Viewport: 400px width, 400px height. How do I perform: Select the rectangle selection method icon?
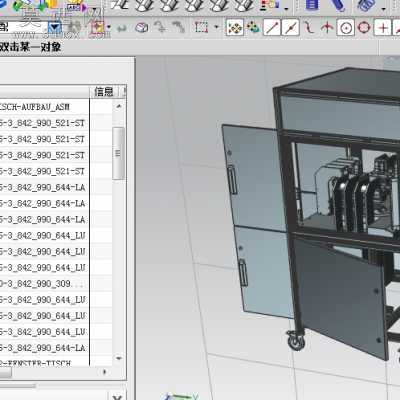[x=201, y=27]
